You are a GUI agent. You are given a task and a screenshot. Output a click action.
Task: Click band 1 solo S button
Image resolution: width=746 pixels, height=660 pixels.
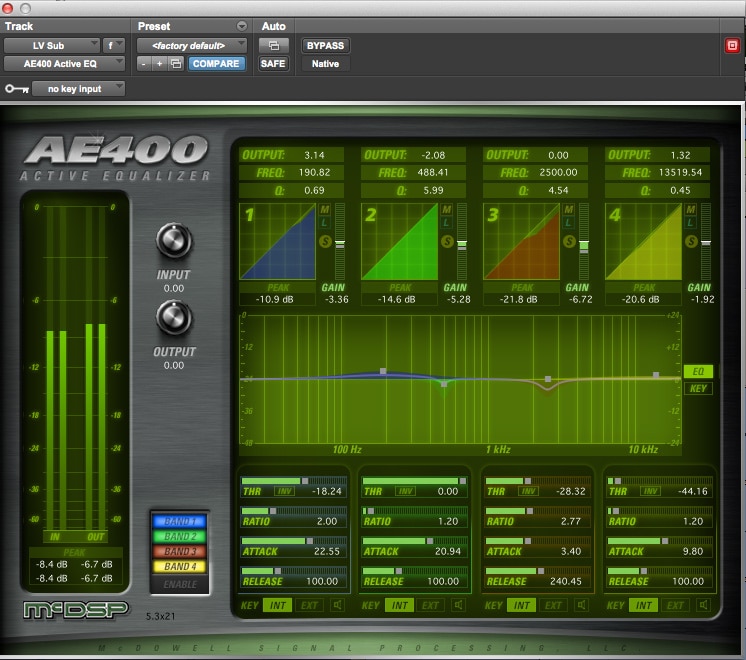[x=325, y=241]
